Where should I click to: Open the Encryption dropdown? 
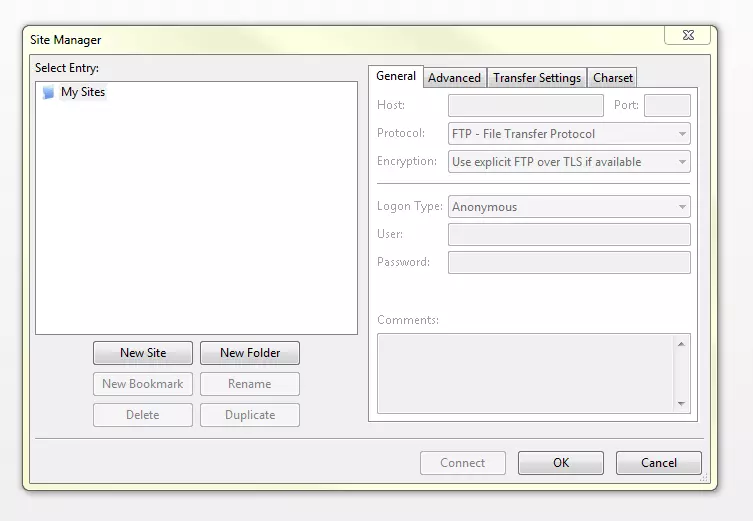click(569, 162)
